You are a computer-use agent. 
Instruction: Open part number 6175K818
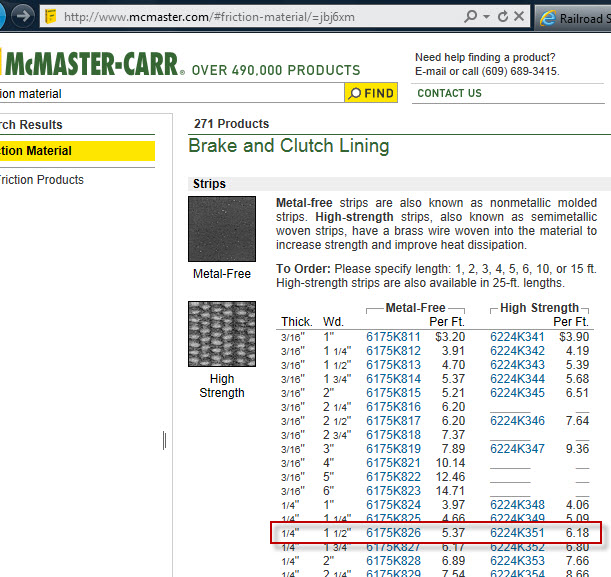click(393, 435)
